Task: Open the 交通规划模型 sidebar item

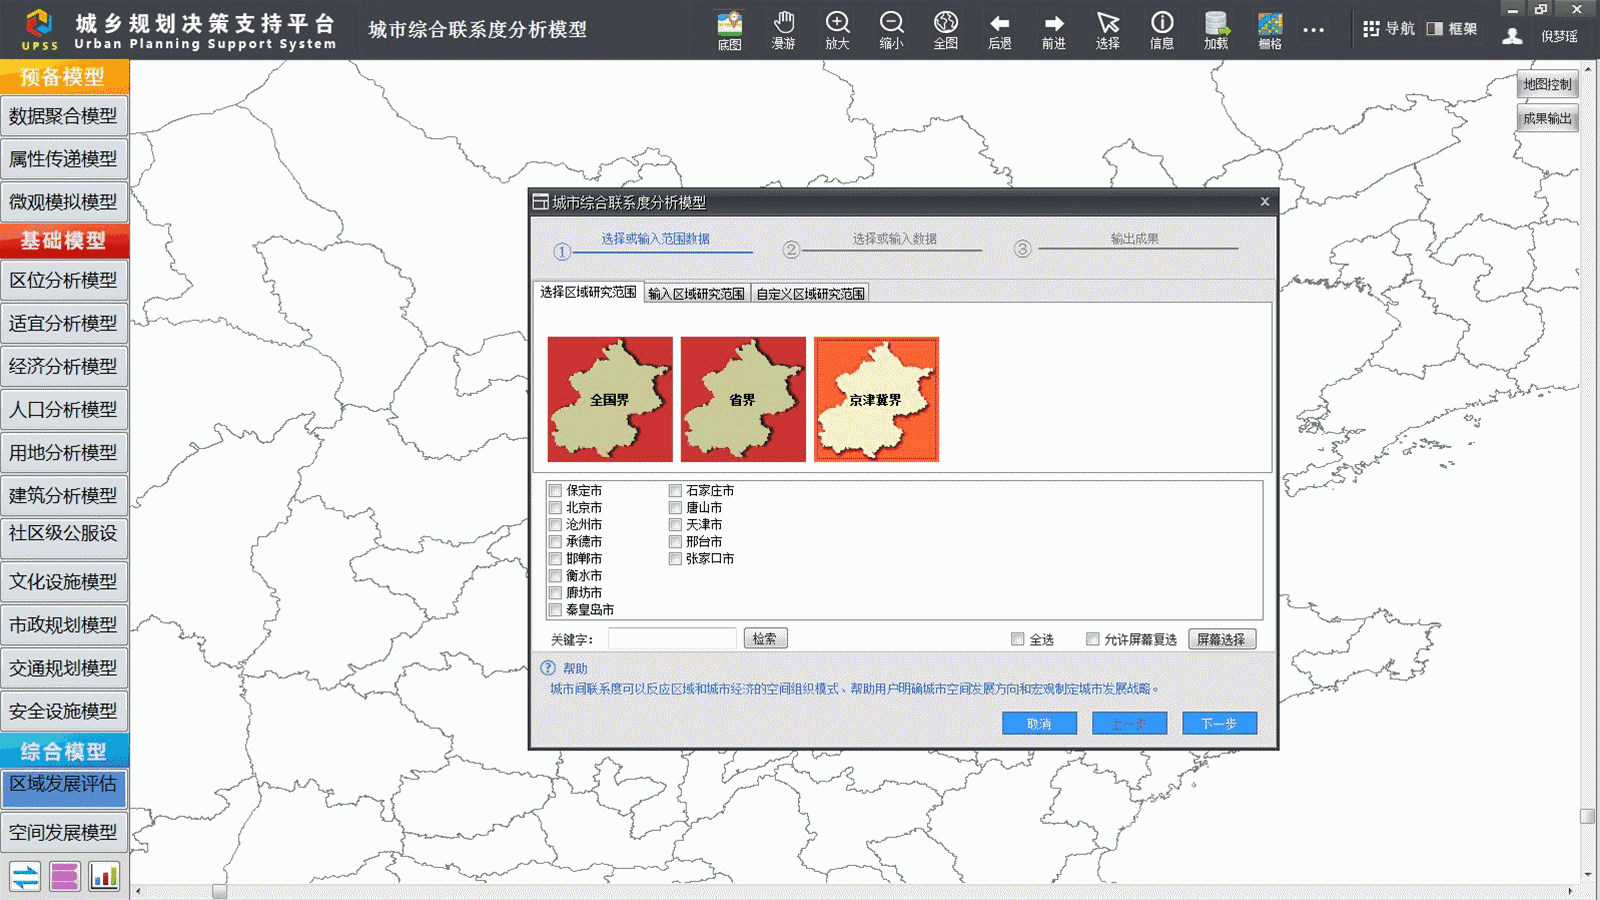Action: coord(64,667)
